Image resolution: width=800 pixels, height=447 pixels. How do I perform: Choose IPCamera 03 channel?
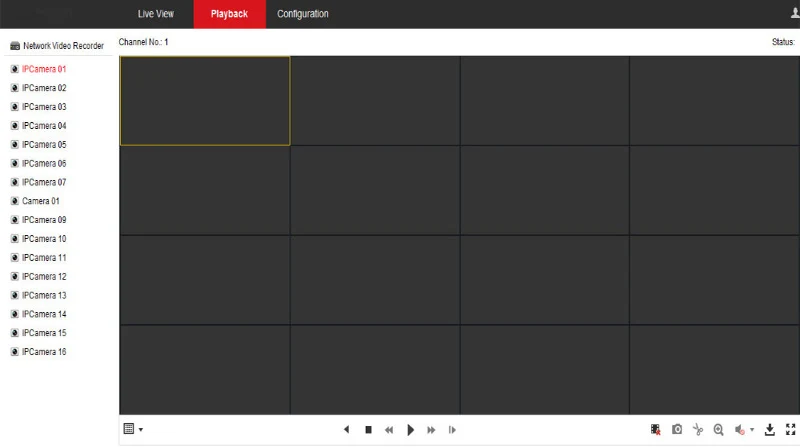click(x=44, y=107)
